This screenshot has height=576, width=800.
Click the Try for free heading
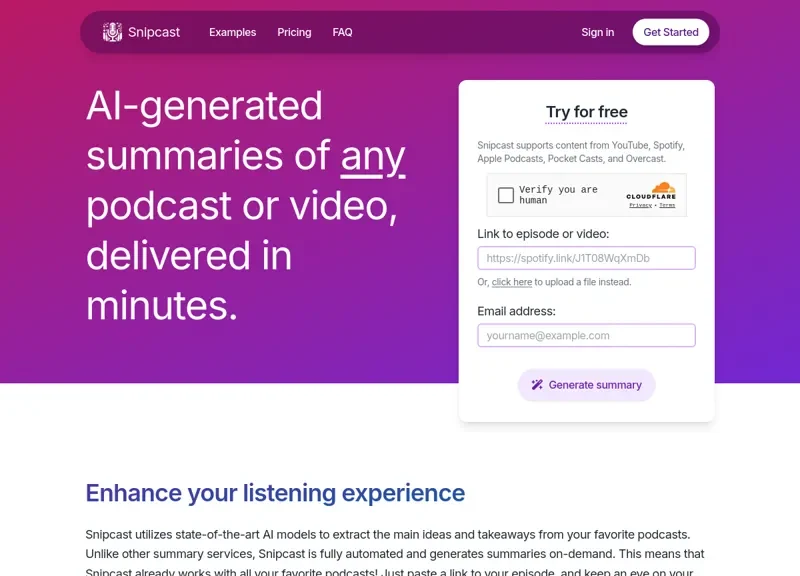tap(586, 112)
